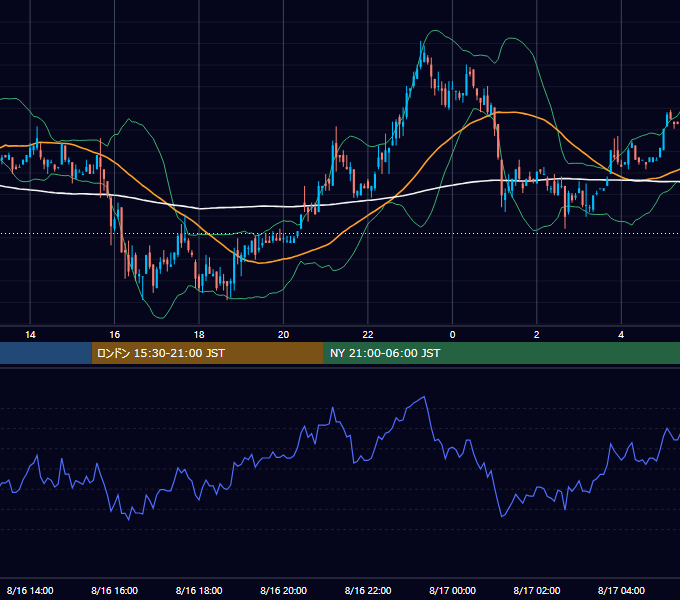Click the 8/17 02:00 label on the lower axis
The height and width of the screenshot is (600, 680).
[x=536, y=590]
